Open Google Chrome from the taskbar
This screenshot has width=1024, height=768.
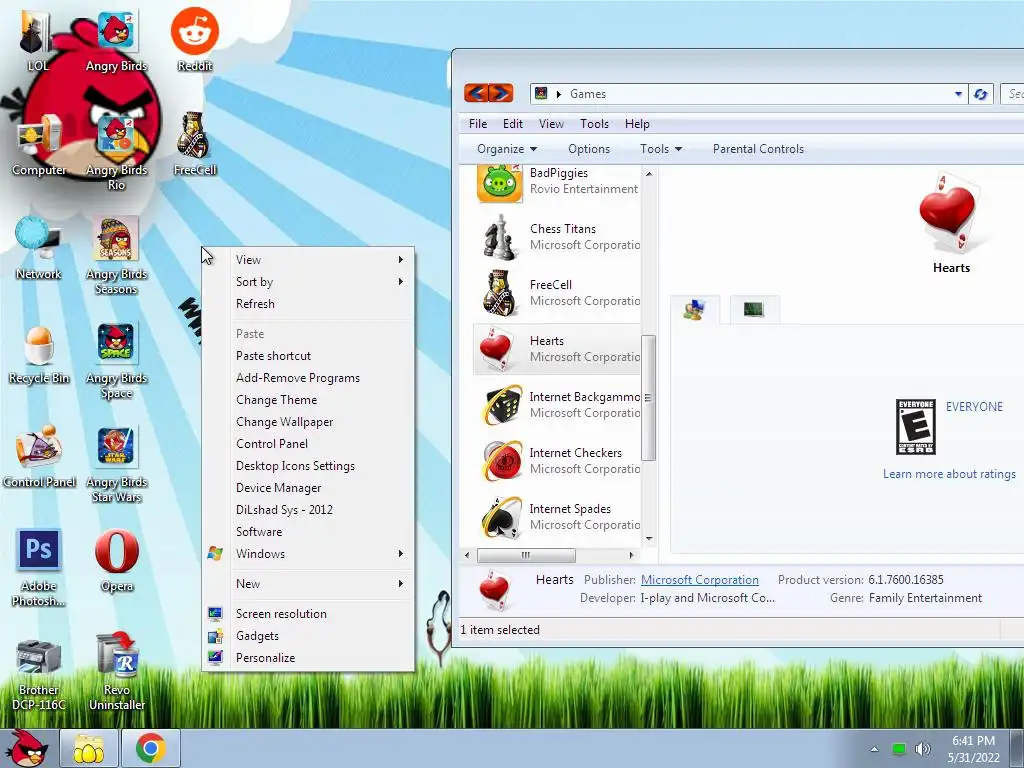(x=151, y=748)
